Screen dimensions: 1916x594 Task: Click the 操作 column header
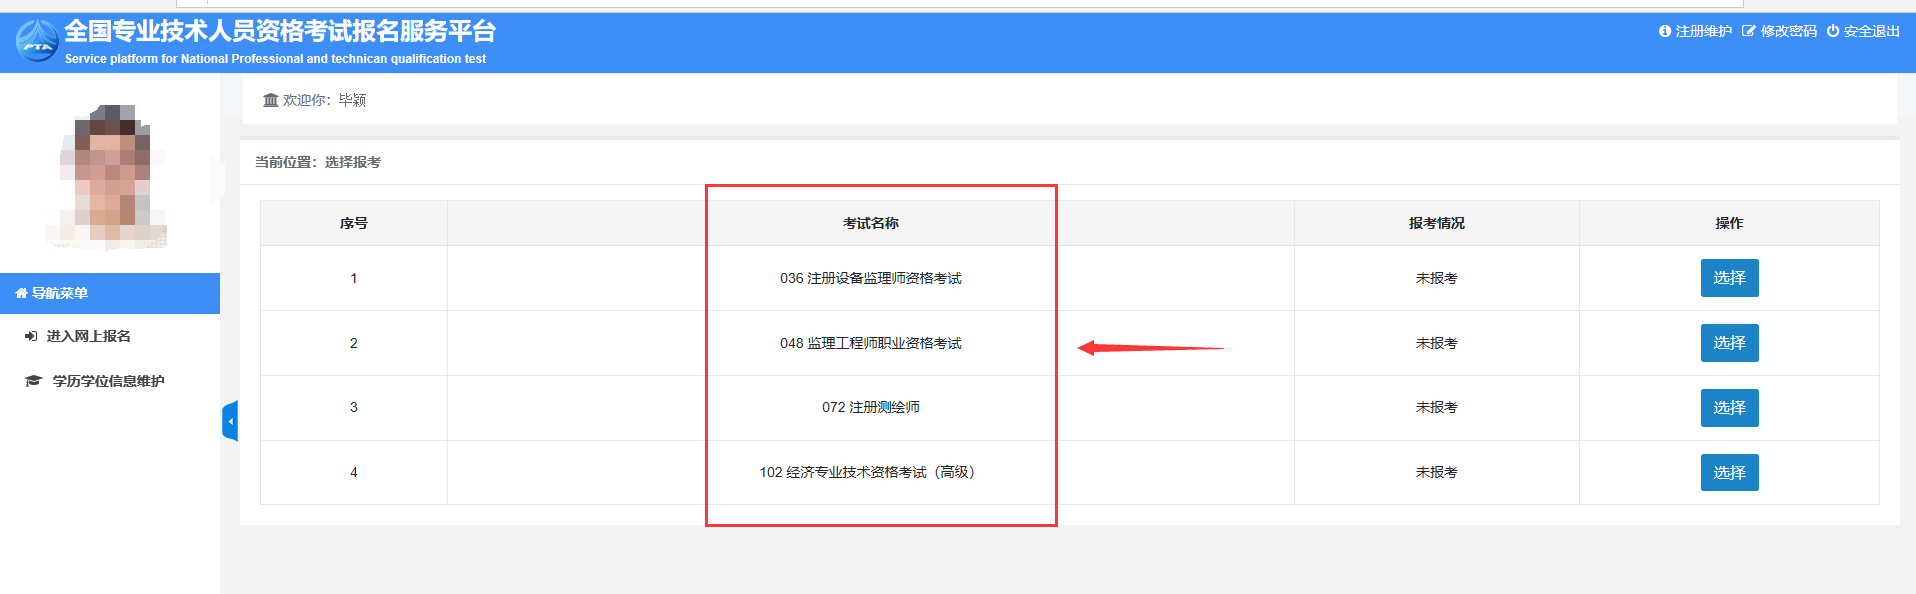(1728, 223)
